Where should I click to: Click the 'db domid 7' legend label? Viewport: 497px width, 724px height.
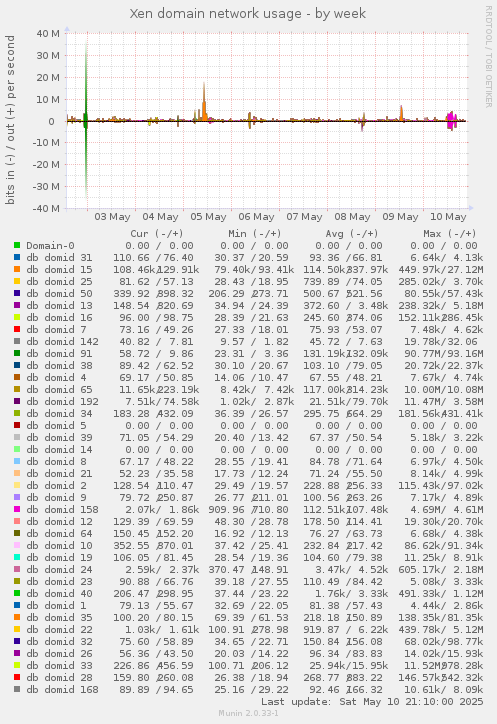click(x=56, y=330)
